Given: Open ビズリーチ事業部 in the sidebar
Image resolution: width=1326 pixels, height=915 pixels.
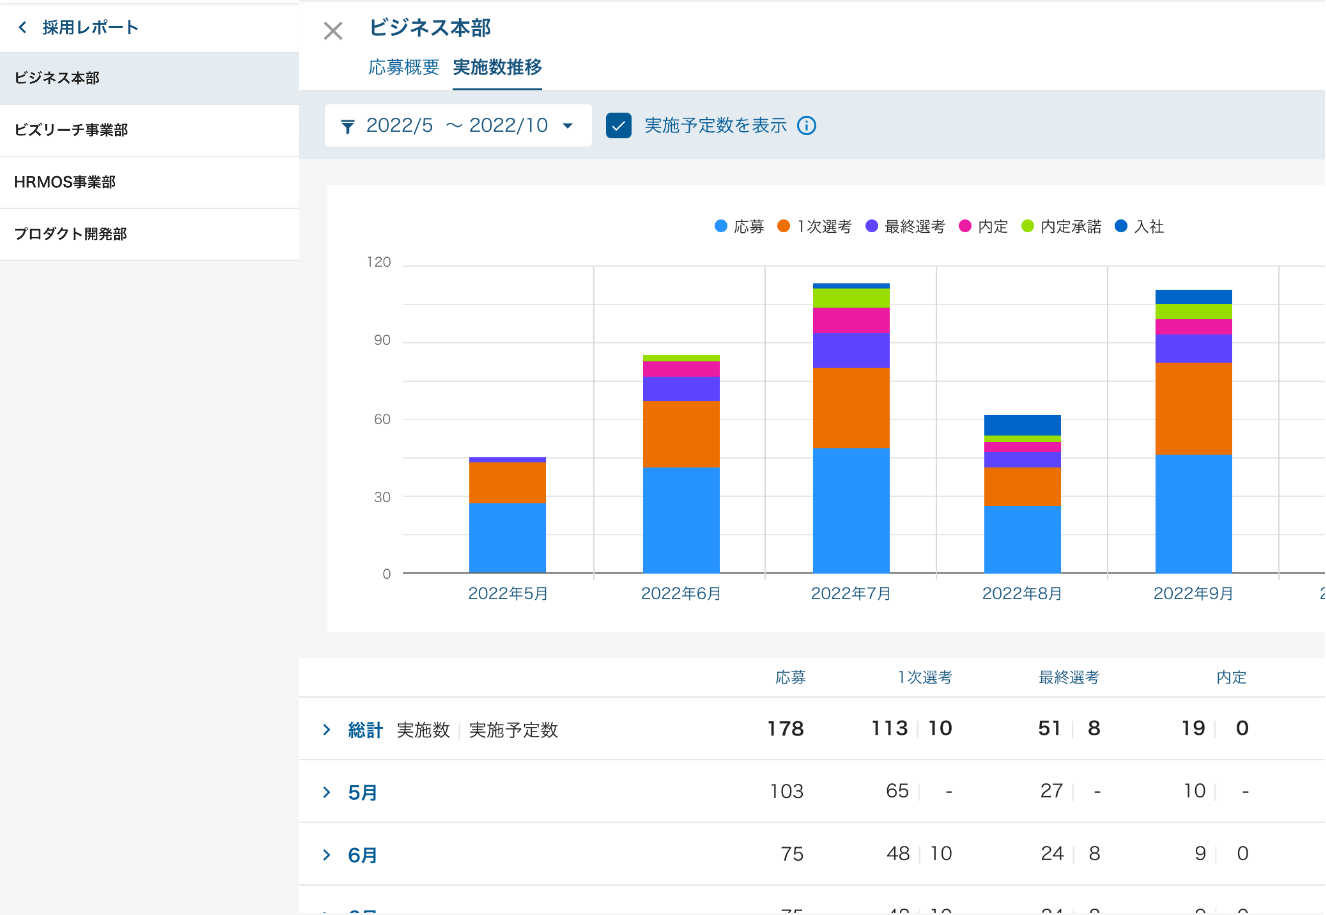Looking at the screenshot, I should point(71,130).
